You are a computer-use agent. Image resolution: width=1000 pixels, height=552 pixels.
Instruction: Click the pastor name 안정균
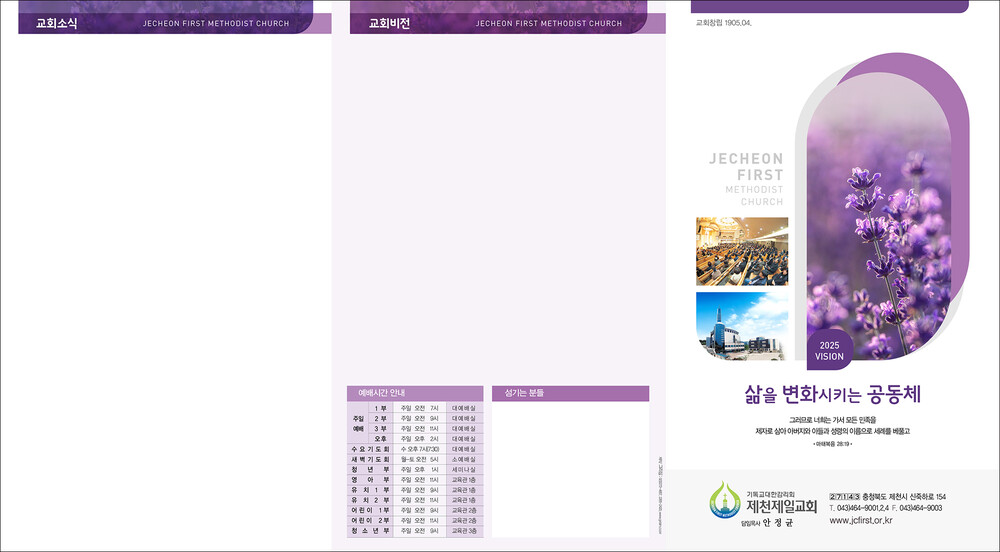[779, 521]
